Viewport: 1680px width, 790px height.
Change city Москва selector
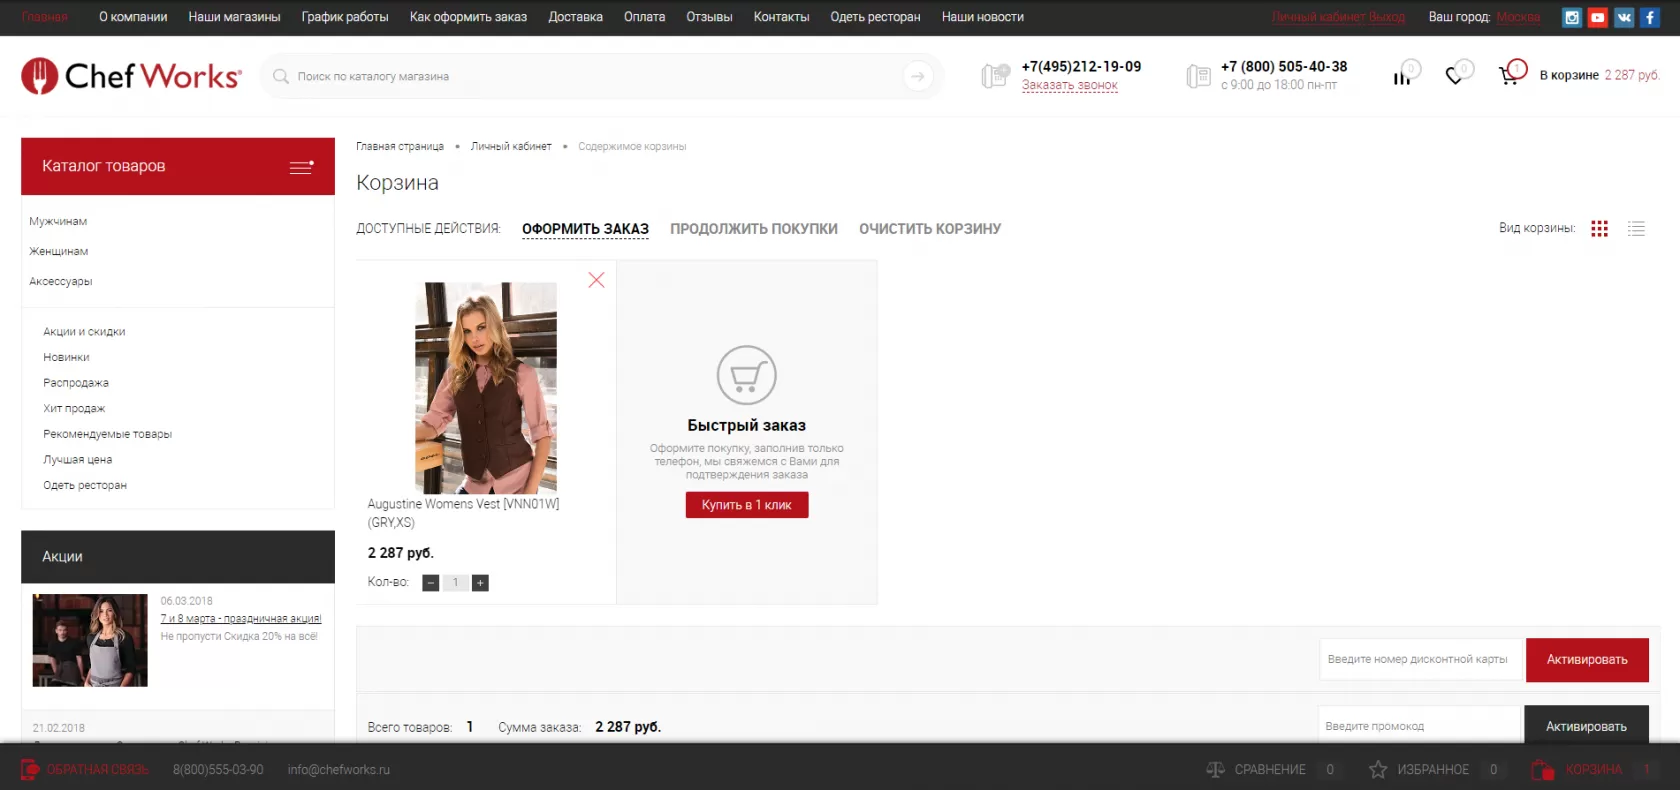coord(1518,17)
